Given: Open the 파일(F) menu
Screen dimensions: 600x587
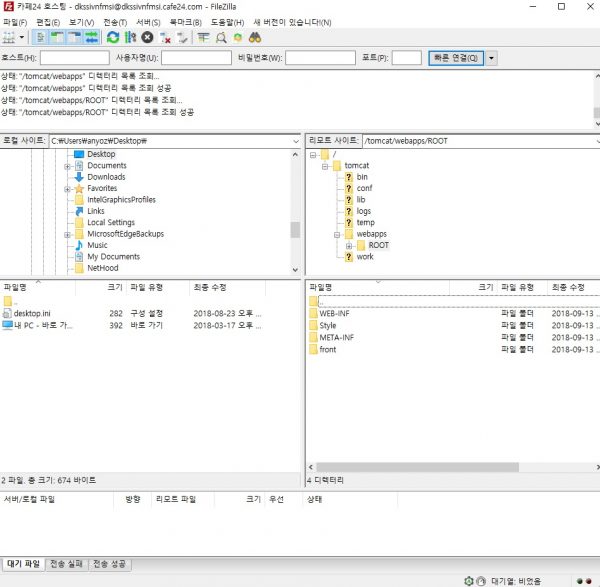Looking at the screenshot, I should [x=15, y=22].
